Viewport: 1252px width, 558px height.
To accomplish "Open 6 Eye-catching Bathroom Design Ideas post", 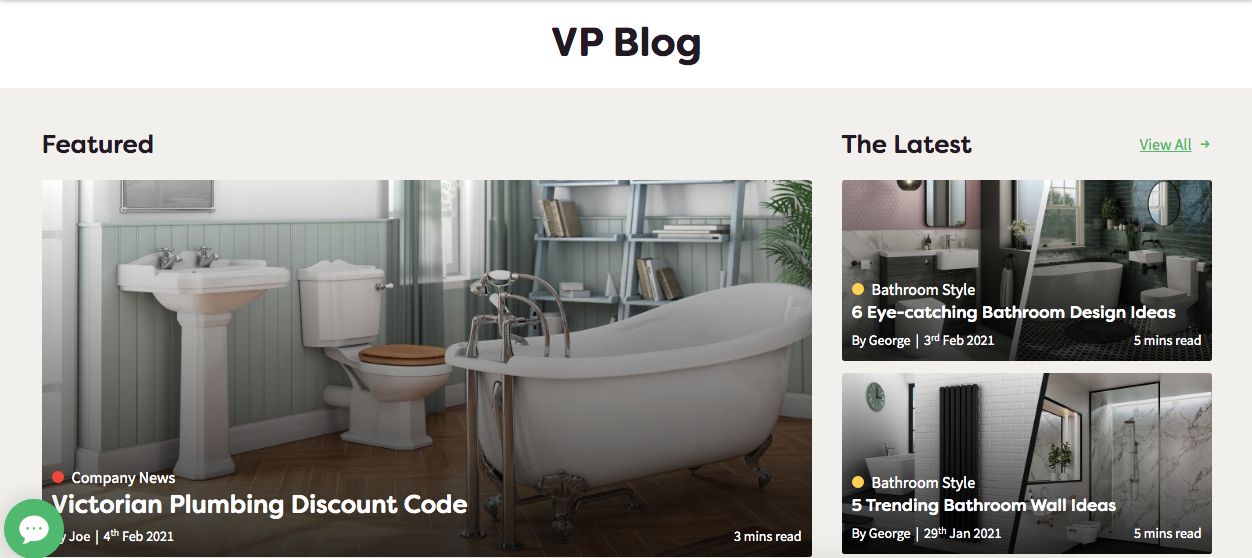I will coord(1014,312).
